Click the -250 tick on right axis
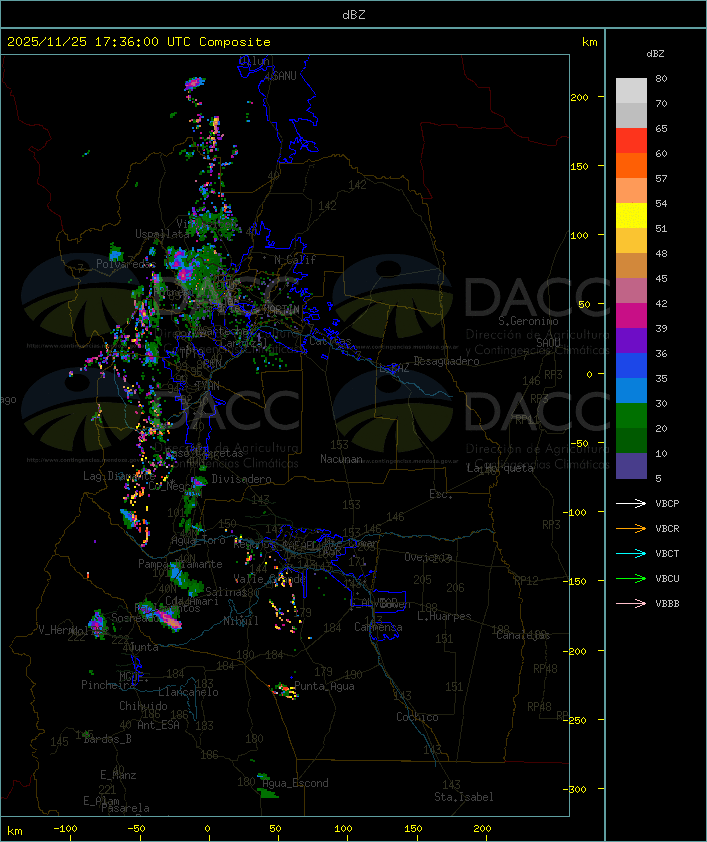This screenshot has width=707, height=842. pos(574,720)
